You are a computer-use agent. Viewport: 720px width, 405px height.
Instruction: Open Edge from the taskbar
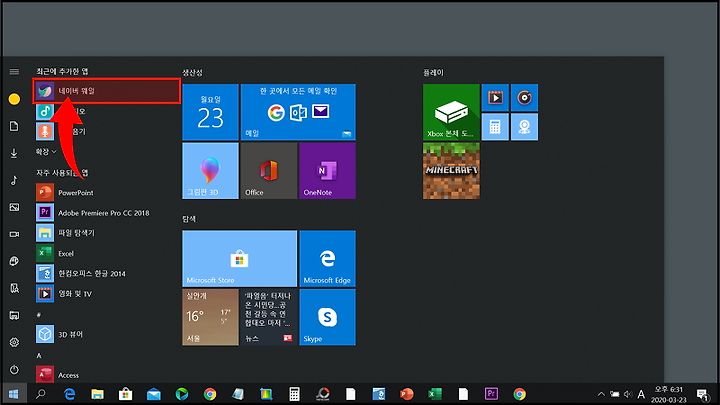(x=69, y=394)
